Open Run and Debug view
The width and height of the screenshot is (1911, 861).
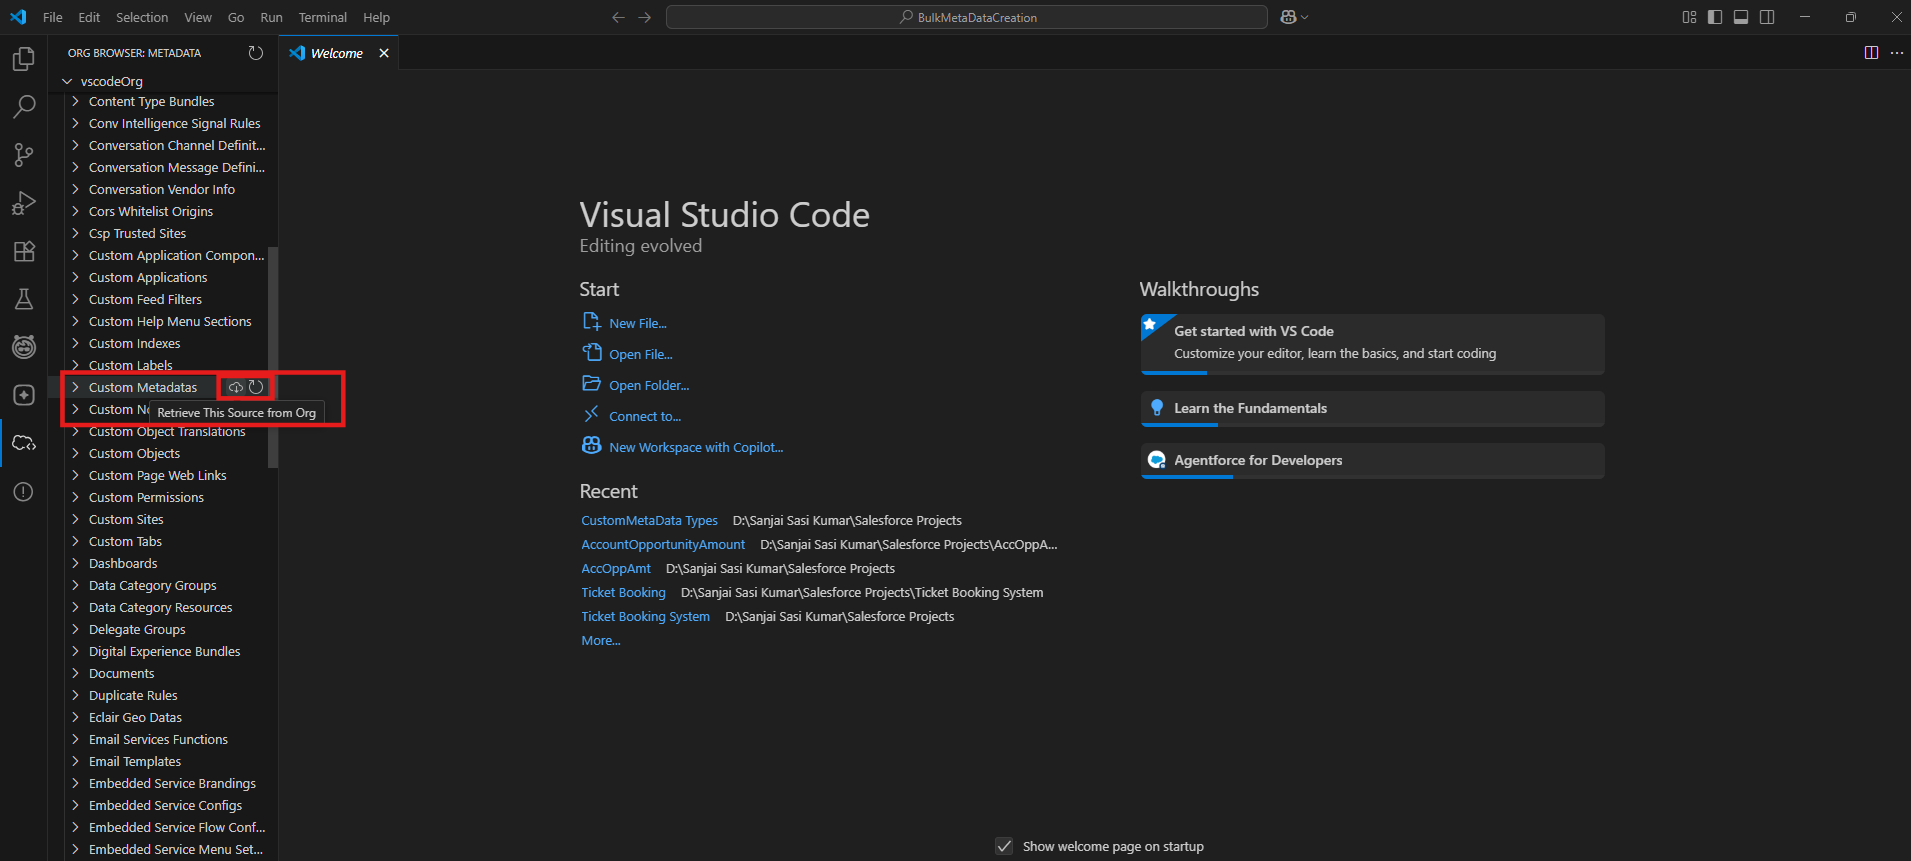tap(24, 203)
